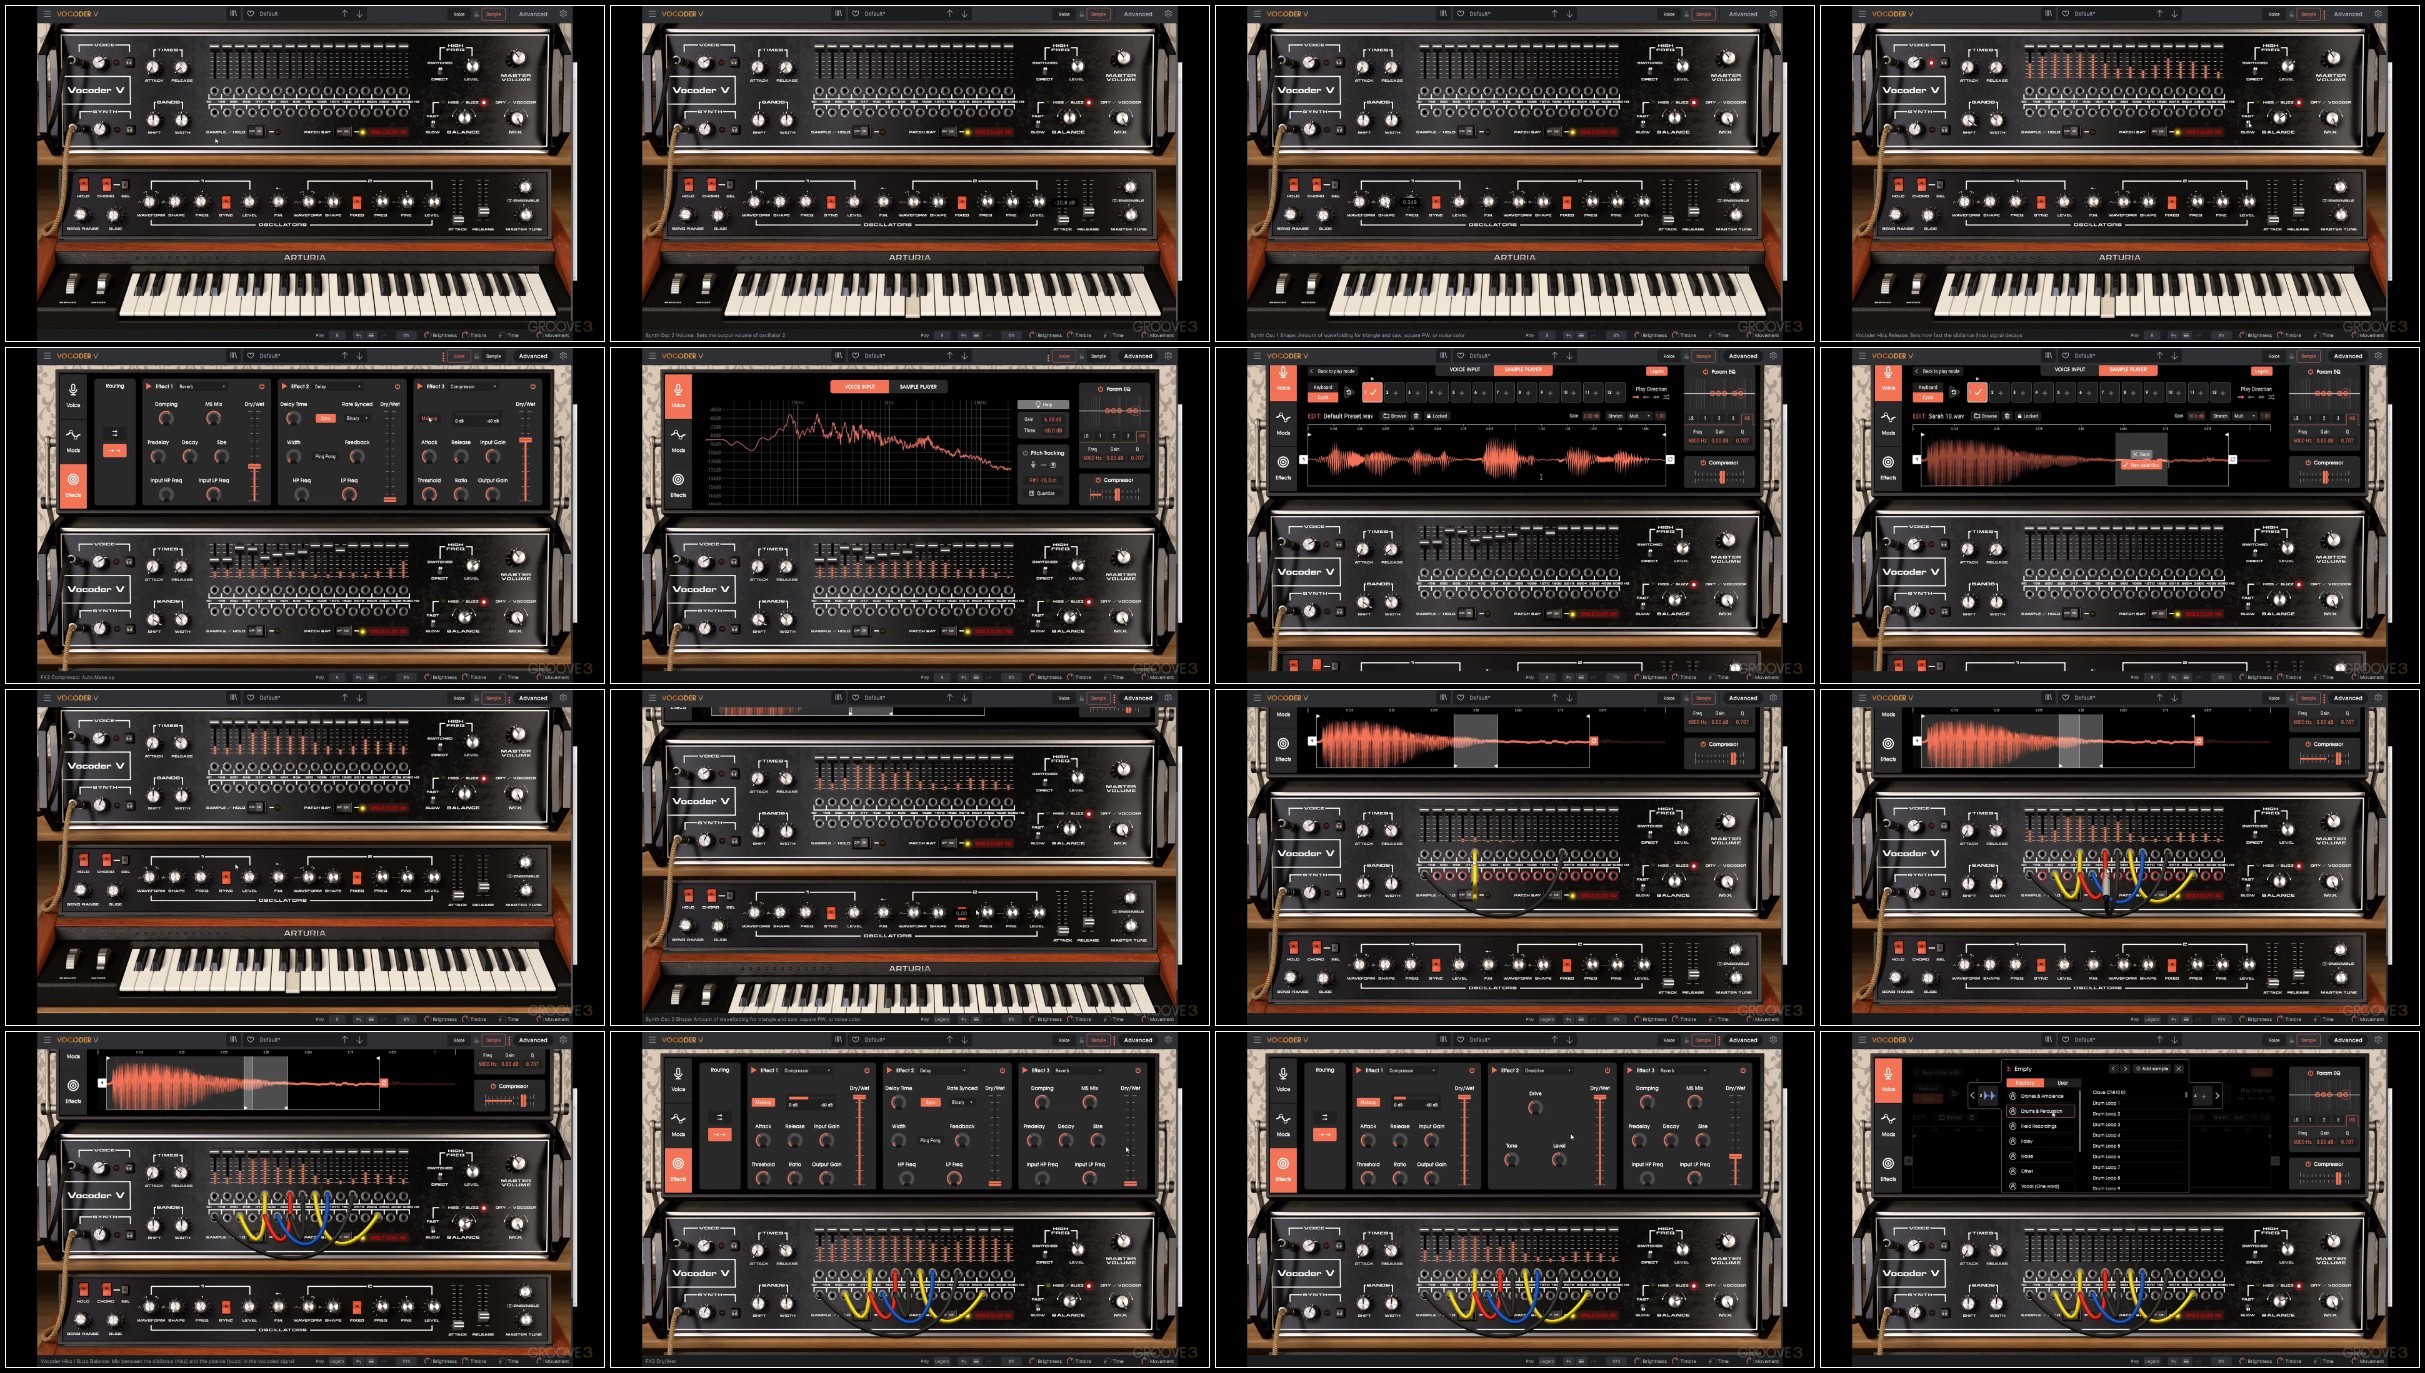
Task: Toggle Quantize under Pitch Tracking
Action: pyautogui.click(x=1043, y=493)
